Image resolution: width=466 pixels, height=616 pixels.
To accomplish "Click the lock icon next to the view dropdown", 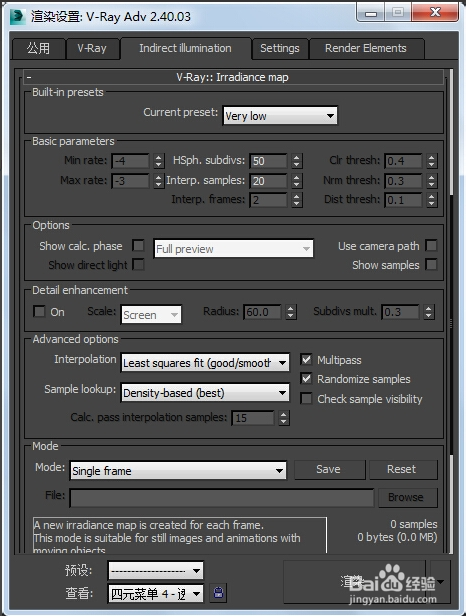I will [x=219, y=592].
